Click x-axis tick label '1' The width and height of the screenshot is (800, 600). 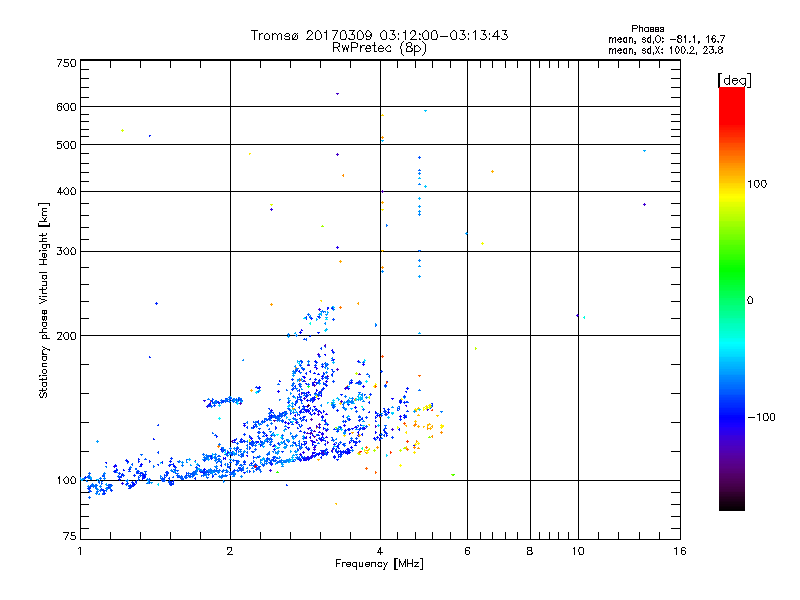[x=80, y=551]
